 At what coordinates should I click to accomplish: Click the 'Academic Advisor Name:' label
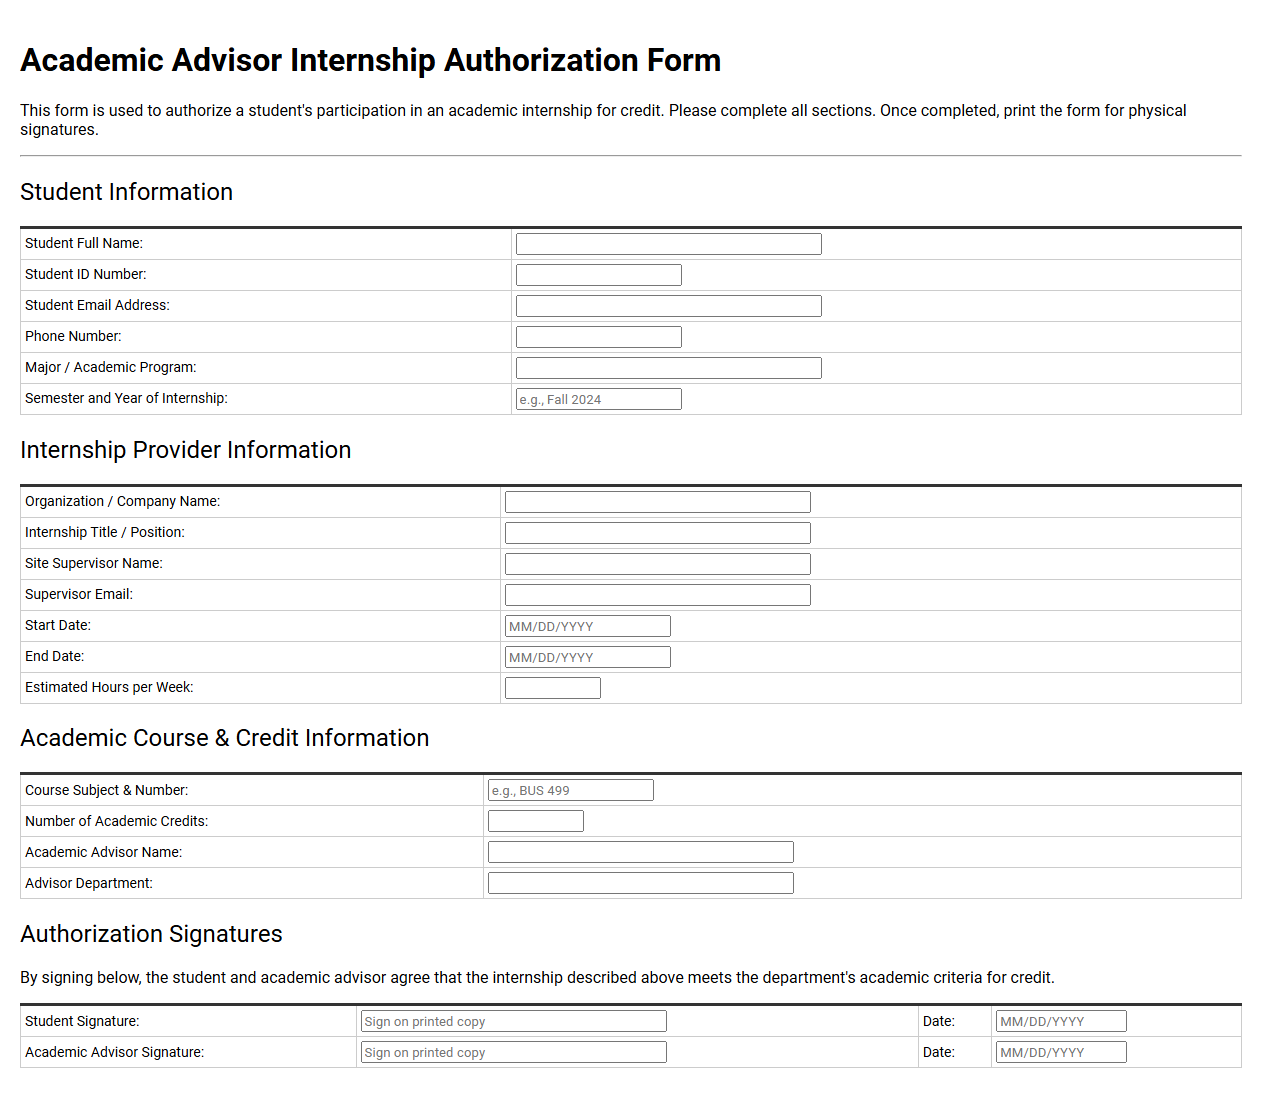pyautogui.click(x=104, y=852)
